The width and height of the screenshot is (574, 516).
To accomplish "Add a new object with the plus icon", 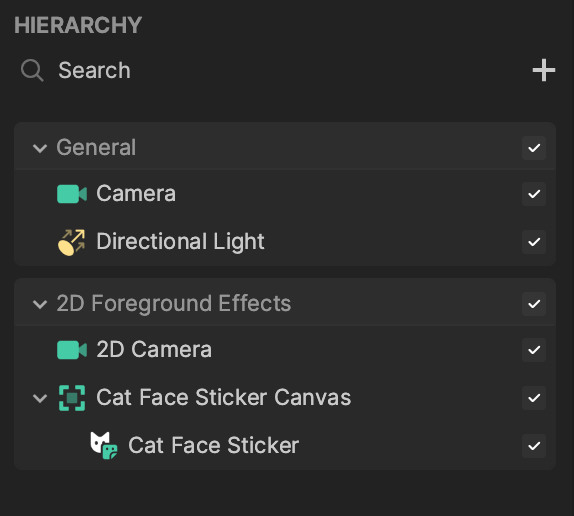I will coord(544,70).
